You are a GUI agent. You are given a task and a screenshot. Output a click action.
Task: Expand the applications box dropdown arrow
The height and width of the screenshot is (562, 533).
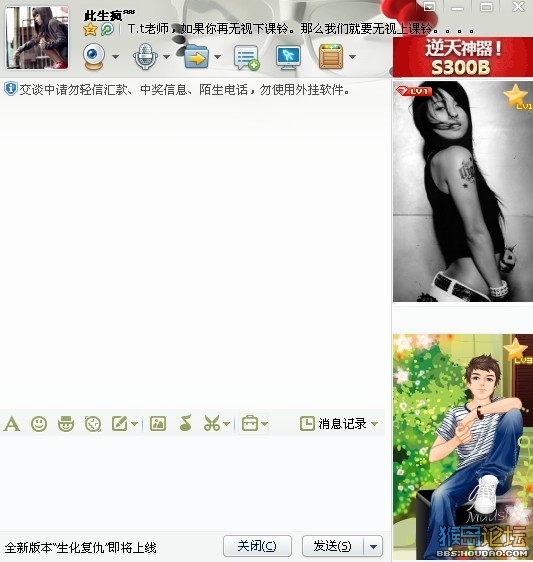353,57
